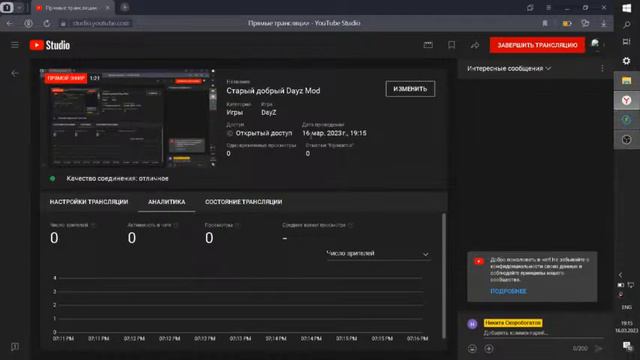Share the stream via arrow icon
The height and width of the screenshot is (360, 640).
tap(475, 45)
